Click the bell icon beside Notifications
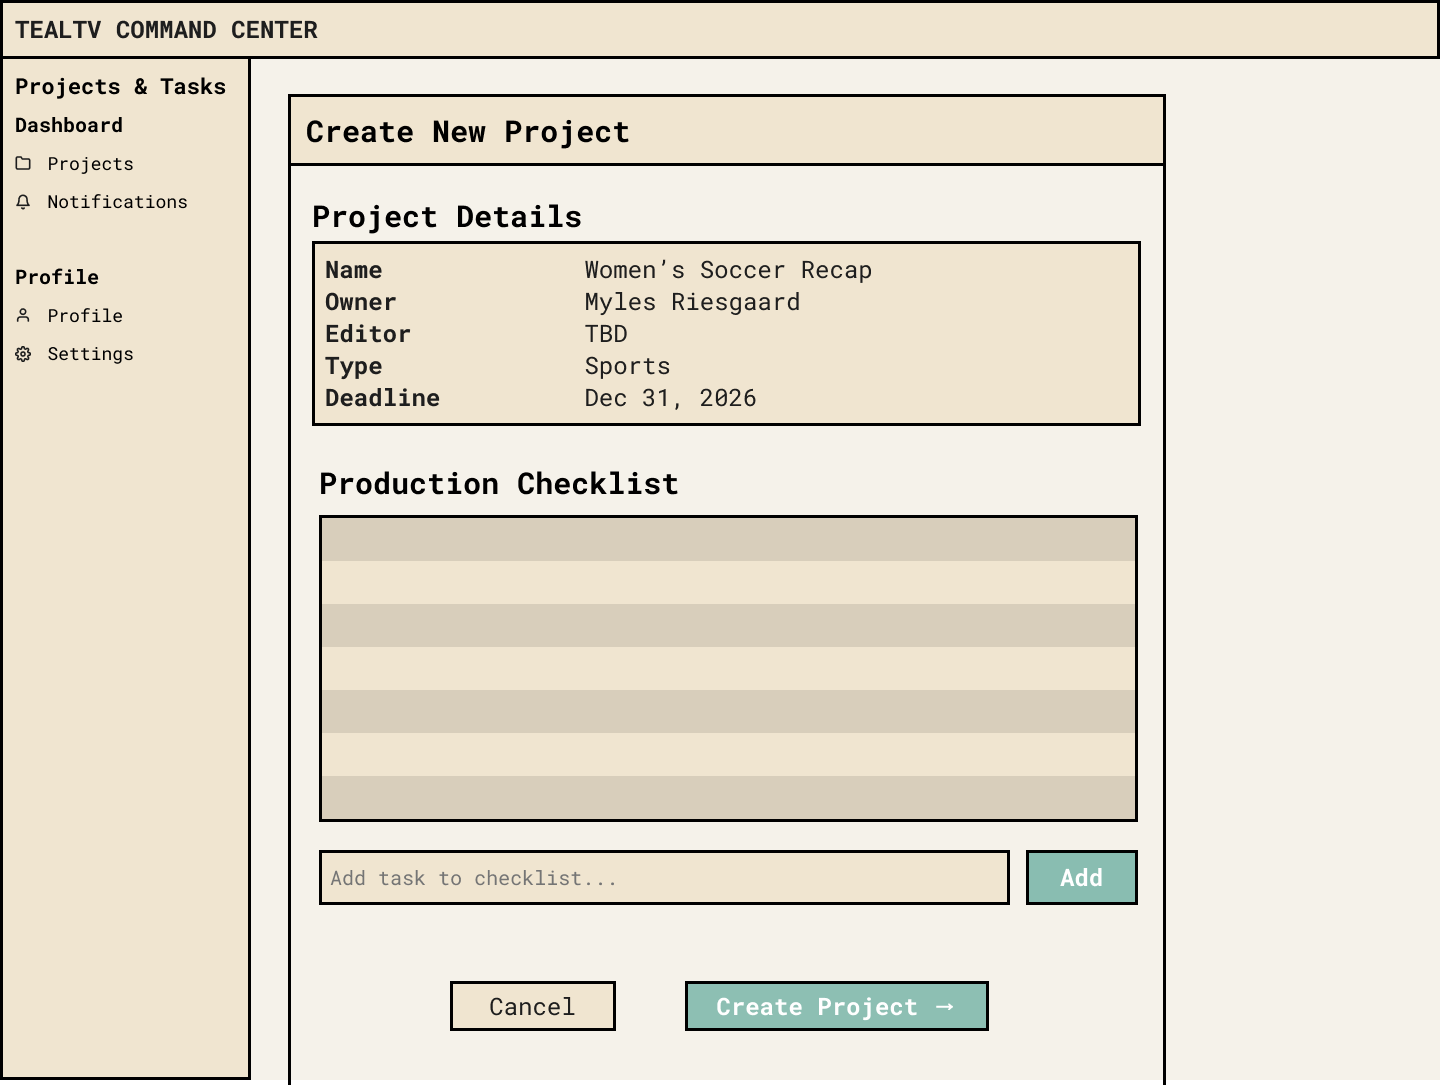1440x1085 pixels. coord(23,201)
